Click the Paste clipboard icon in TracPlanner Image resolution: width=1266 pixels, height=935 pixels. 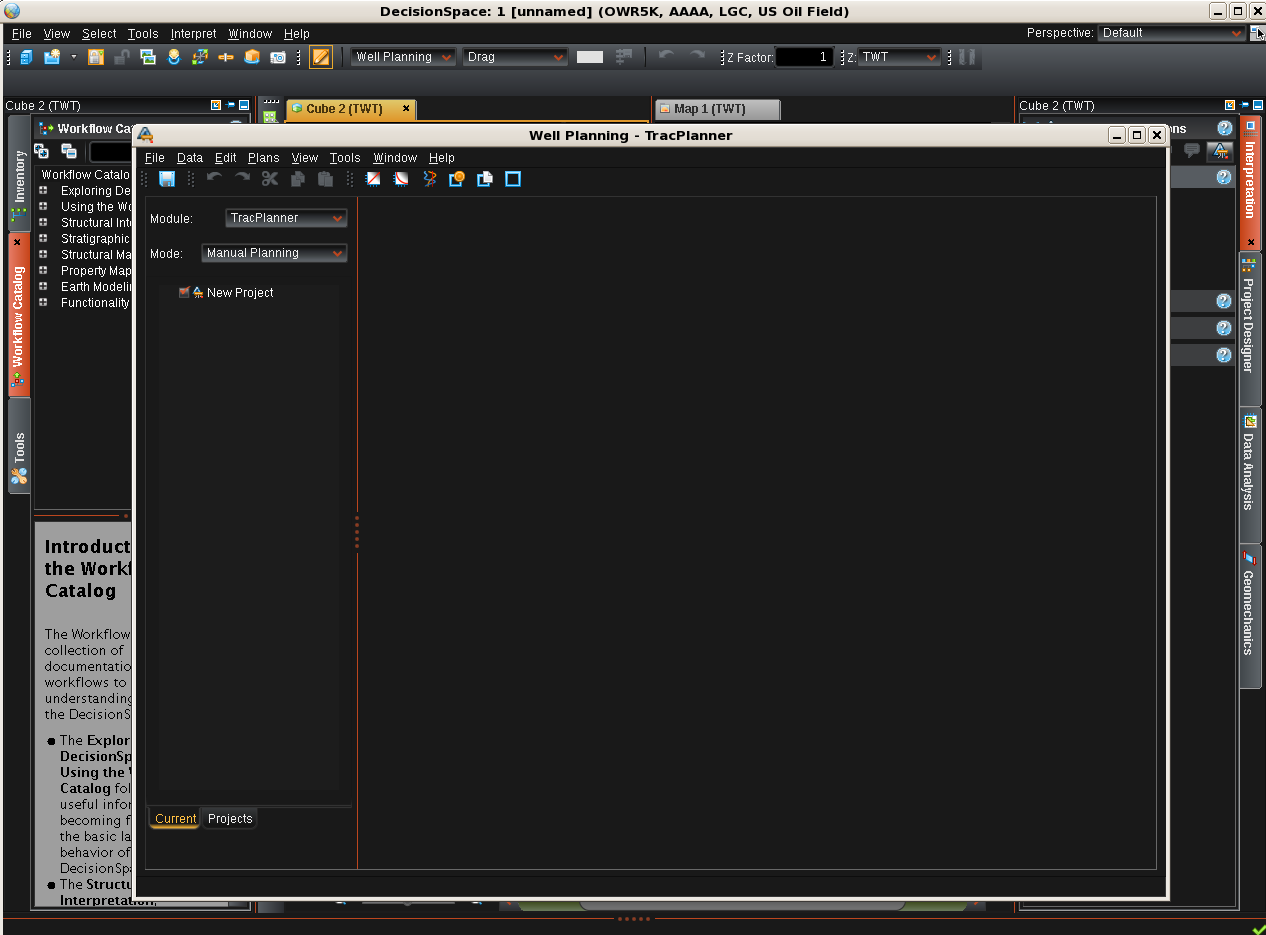pos(325,179)
